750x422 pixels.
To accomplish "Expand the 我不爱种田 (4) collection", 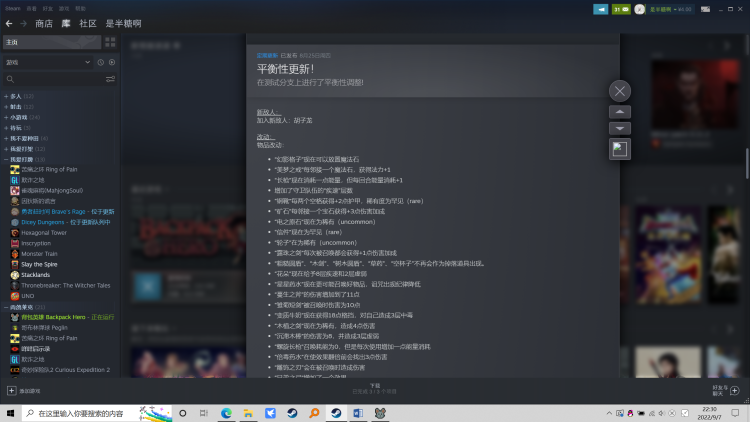I will [26, 138].
